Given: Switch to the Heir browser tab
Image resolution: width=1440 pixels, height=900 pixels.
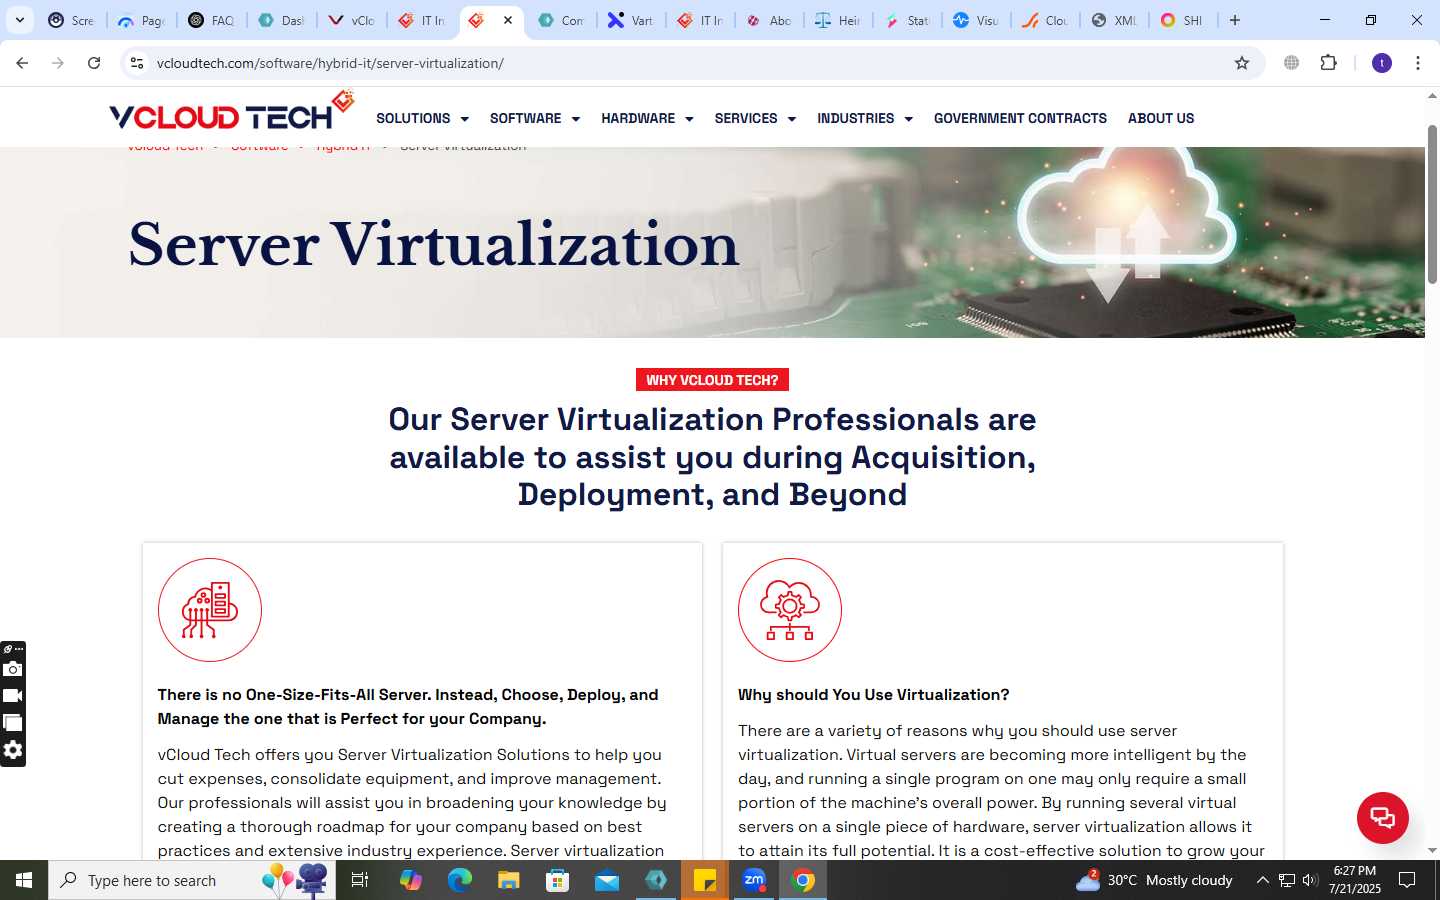Looking at the screenshot, I should 838,20.
